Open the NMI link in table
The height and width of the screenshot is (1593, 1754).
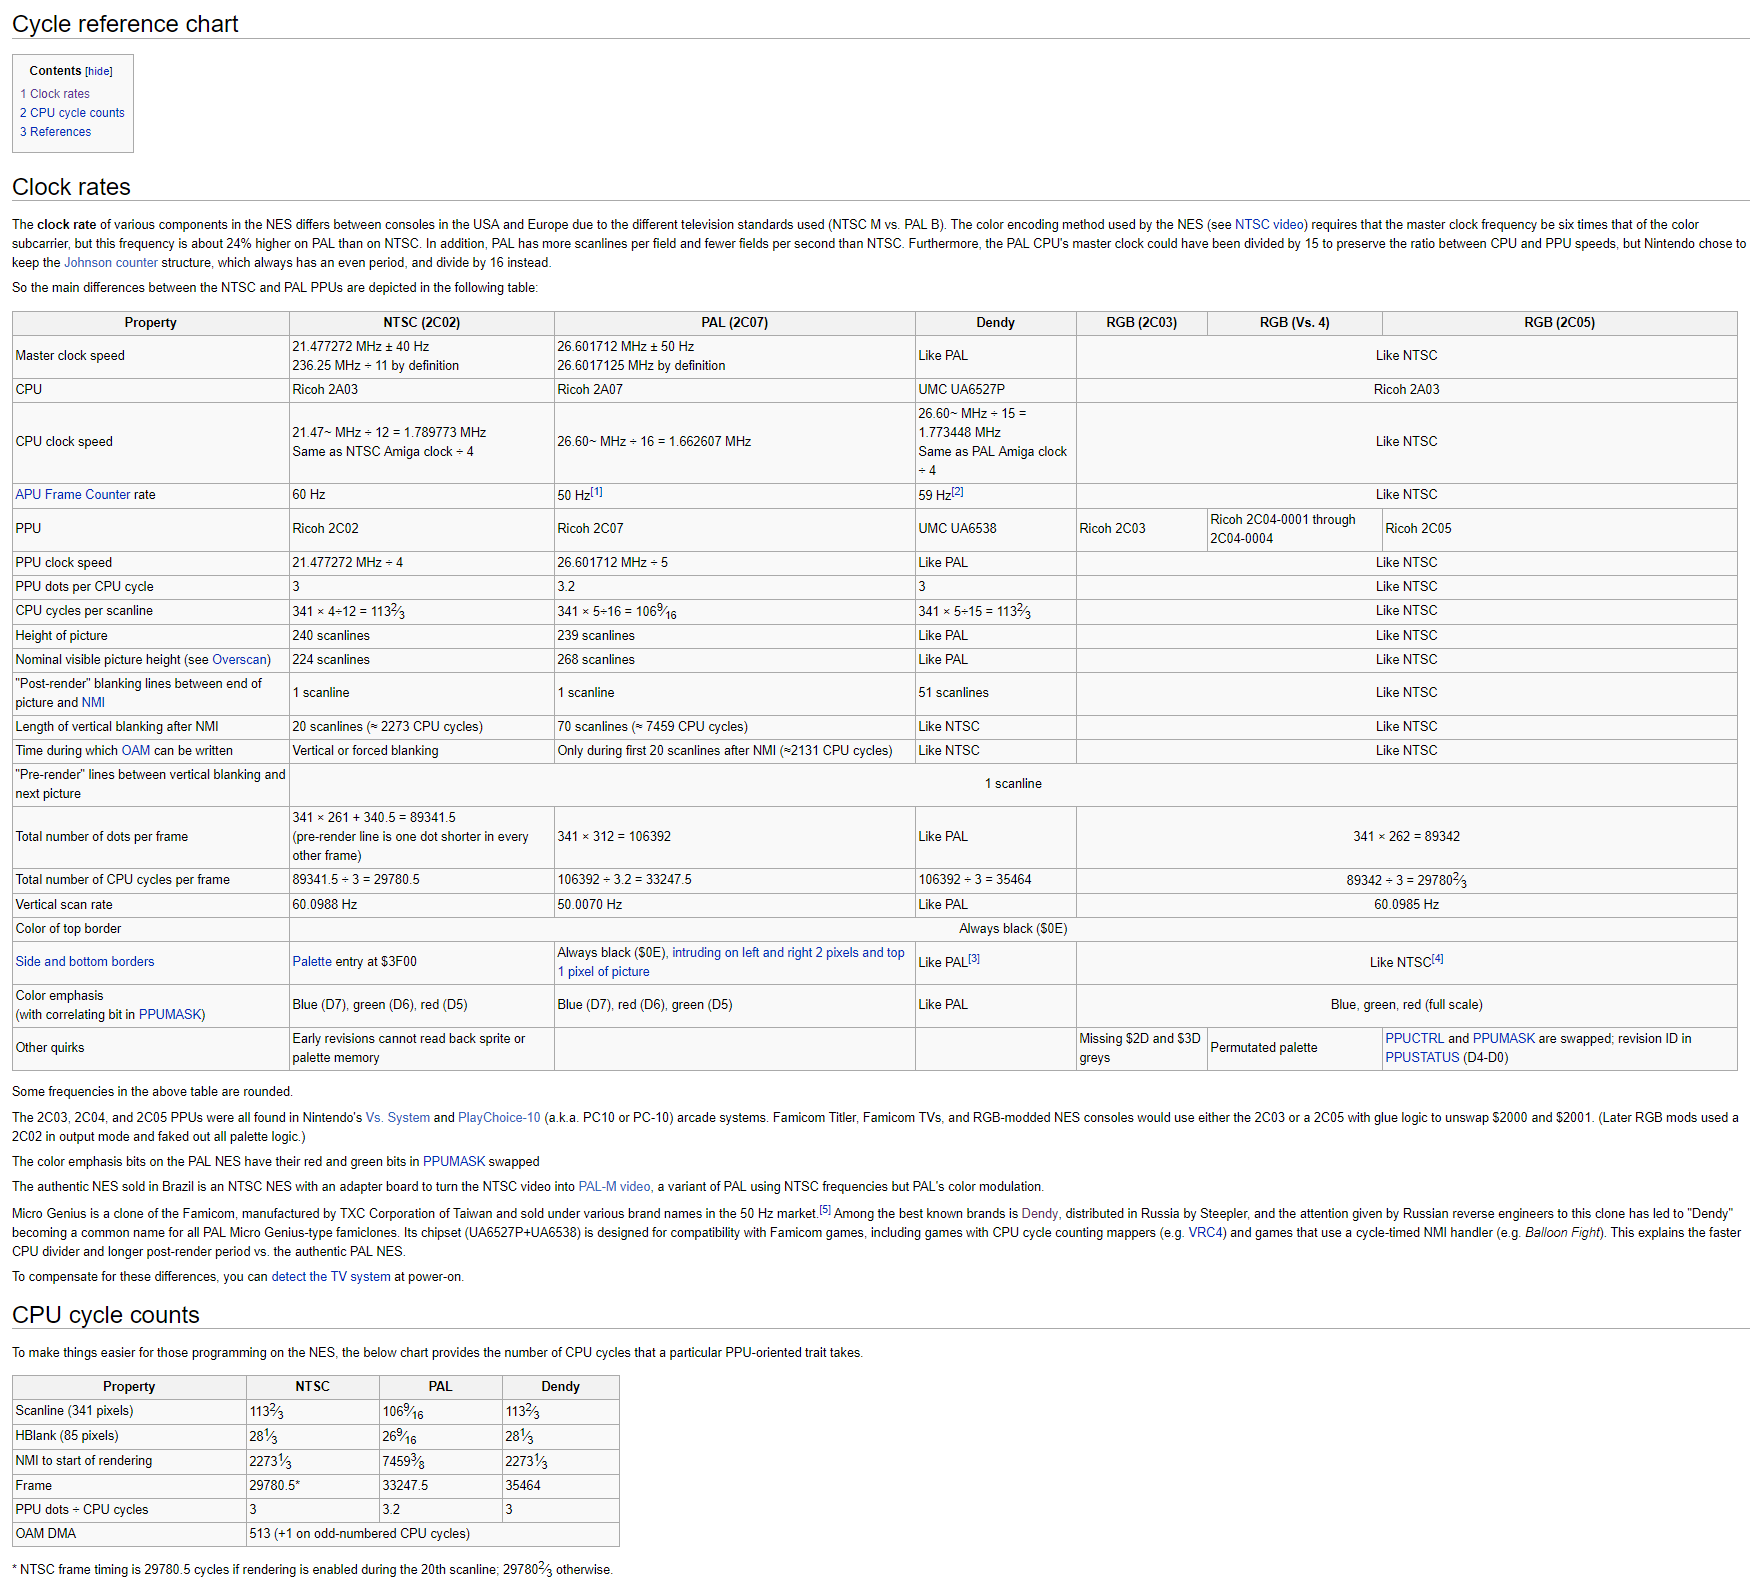point(93,703)
